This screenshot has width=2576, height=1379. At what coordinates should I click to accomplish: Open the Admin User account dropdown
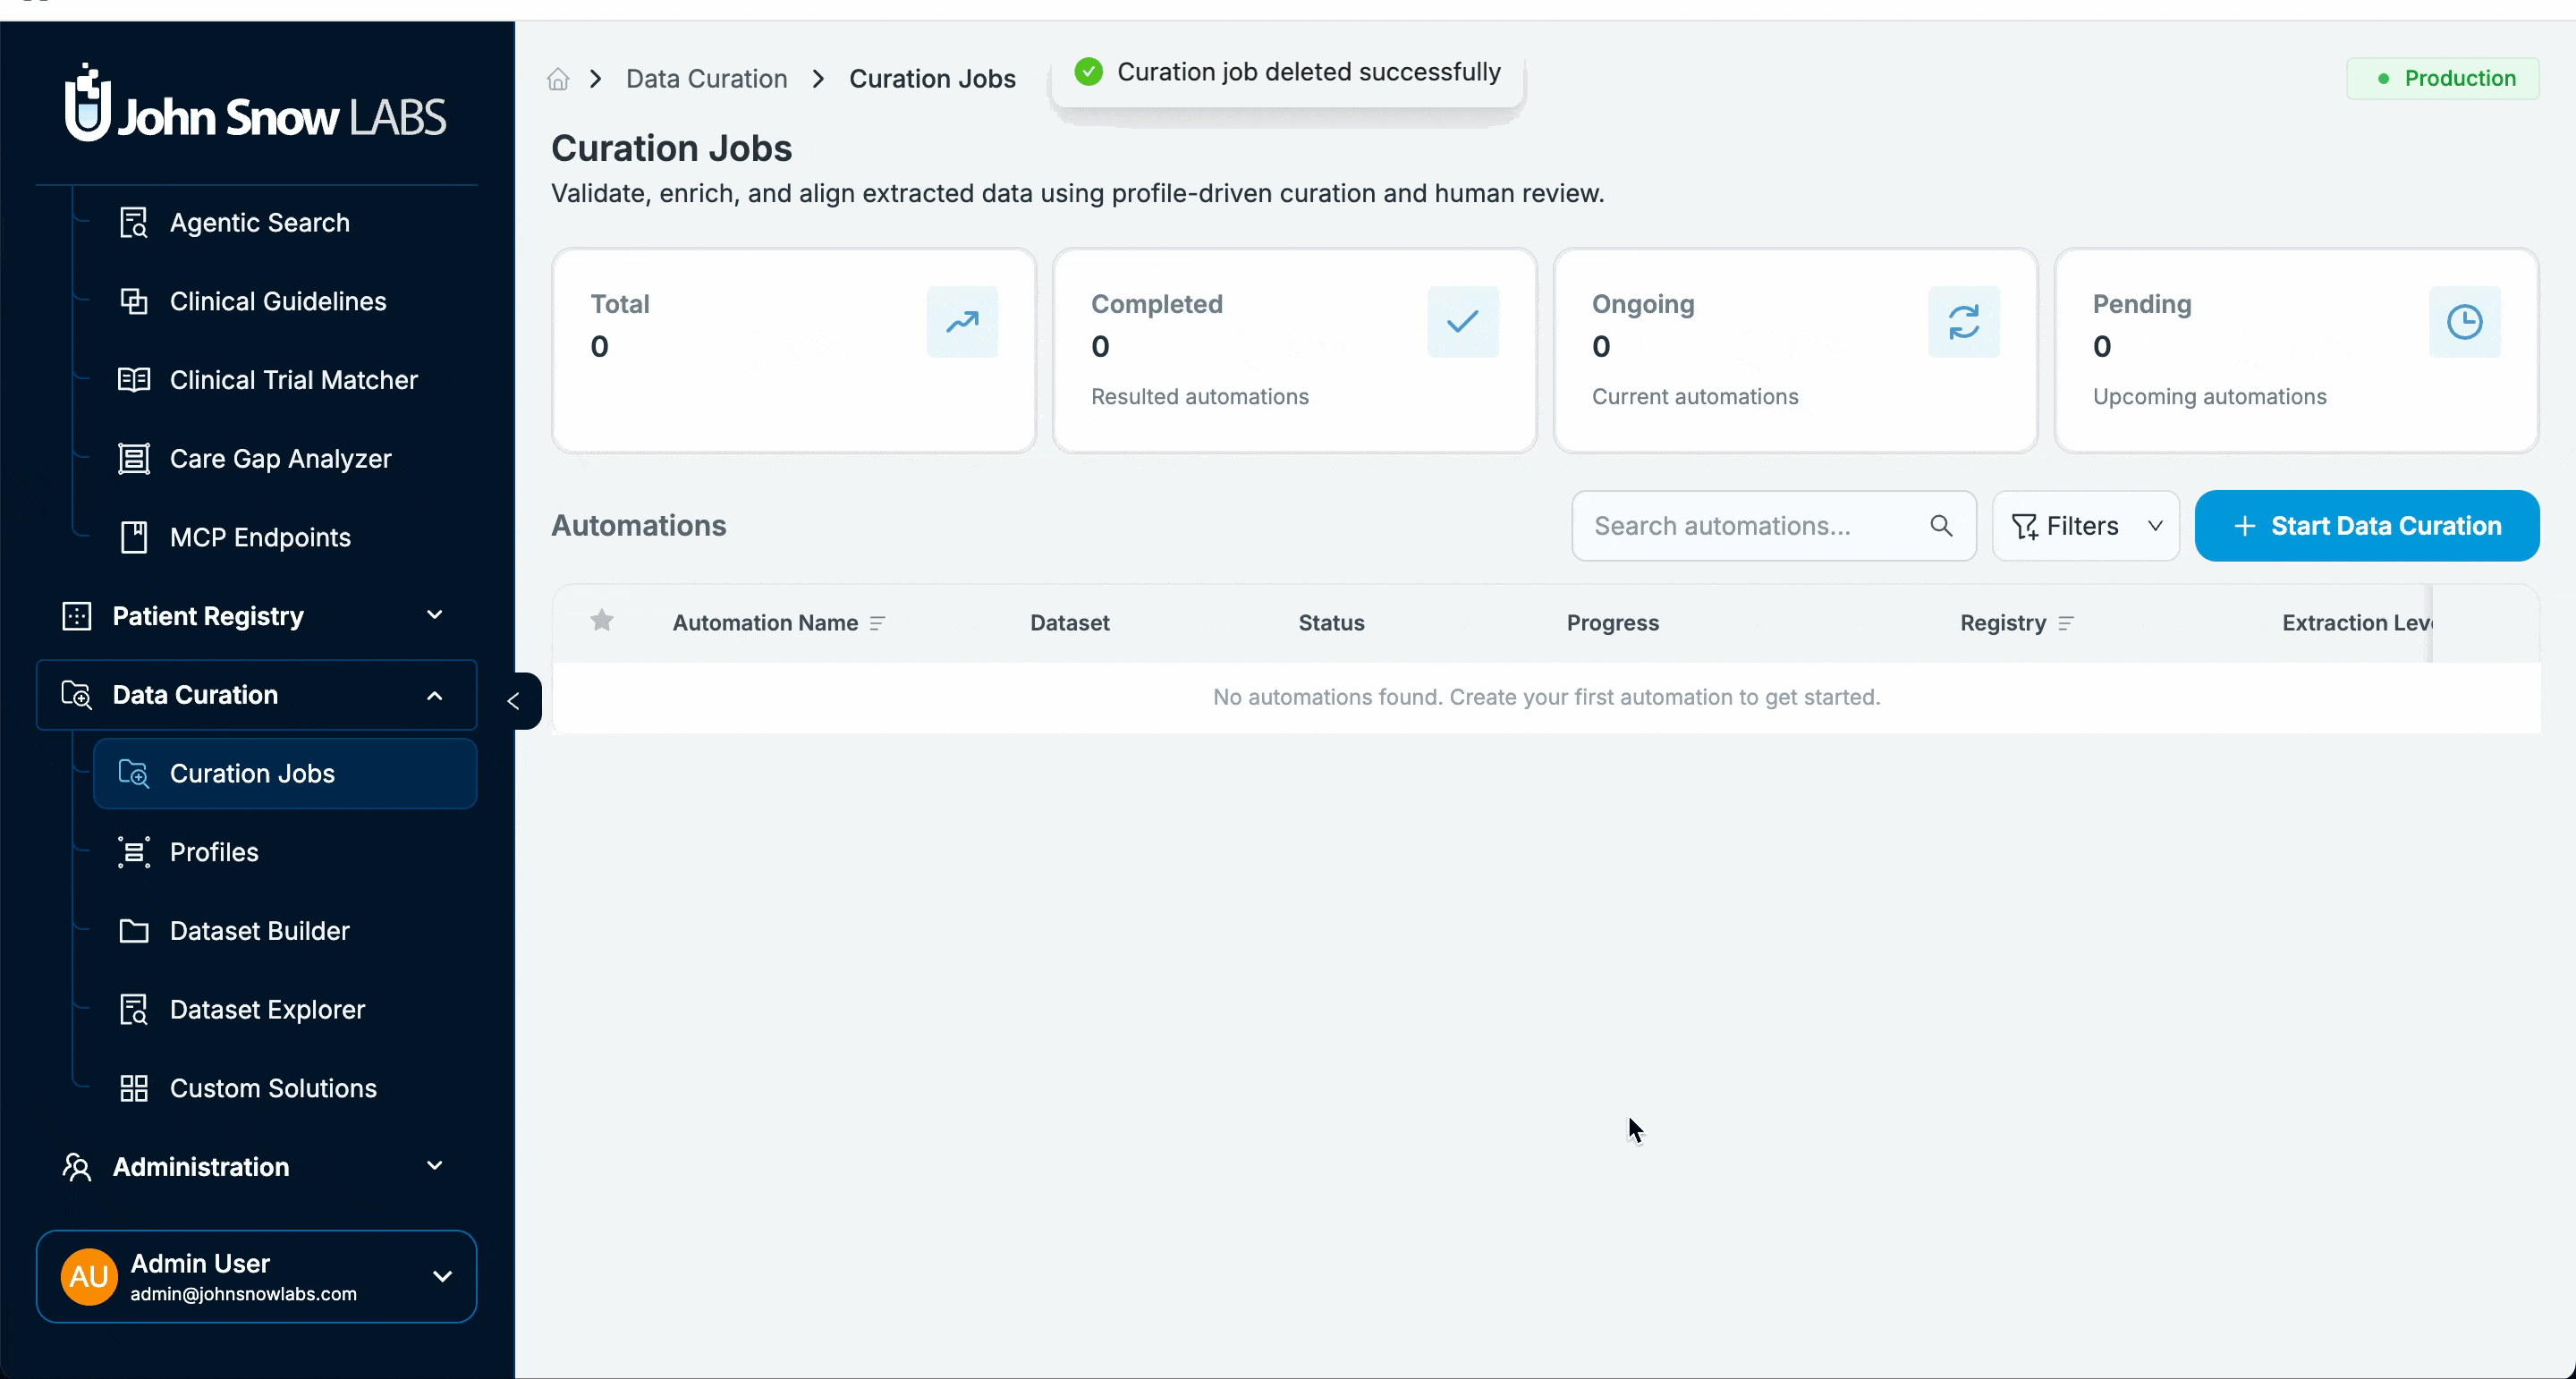(442, 1276)
